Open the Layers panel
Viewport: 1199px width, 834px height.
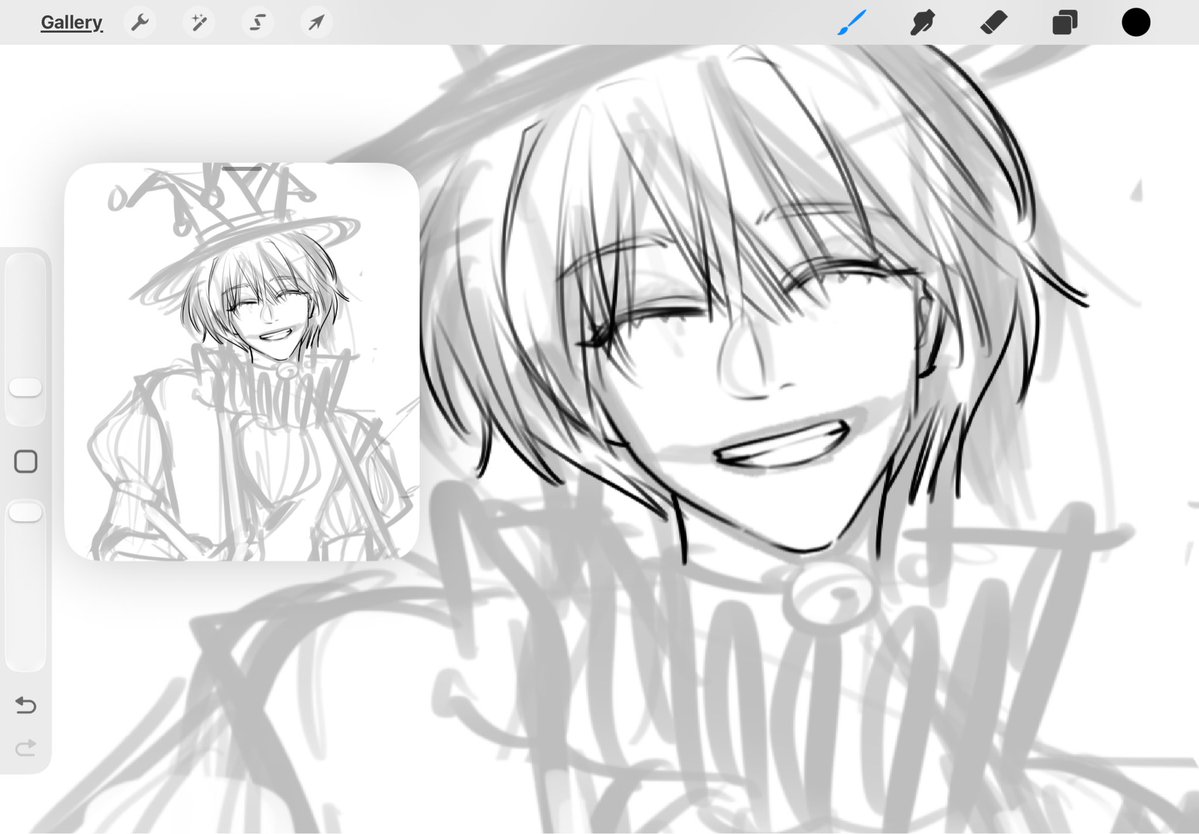(x=1064, y=22)
